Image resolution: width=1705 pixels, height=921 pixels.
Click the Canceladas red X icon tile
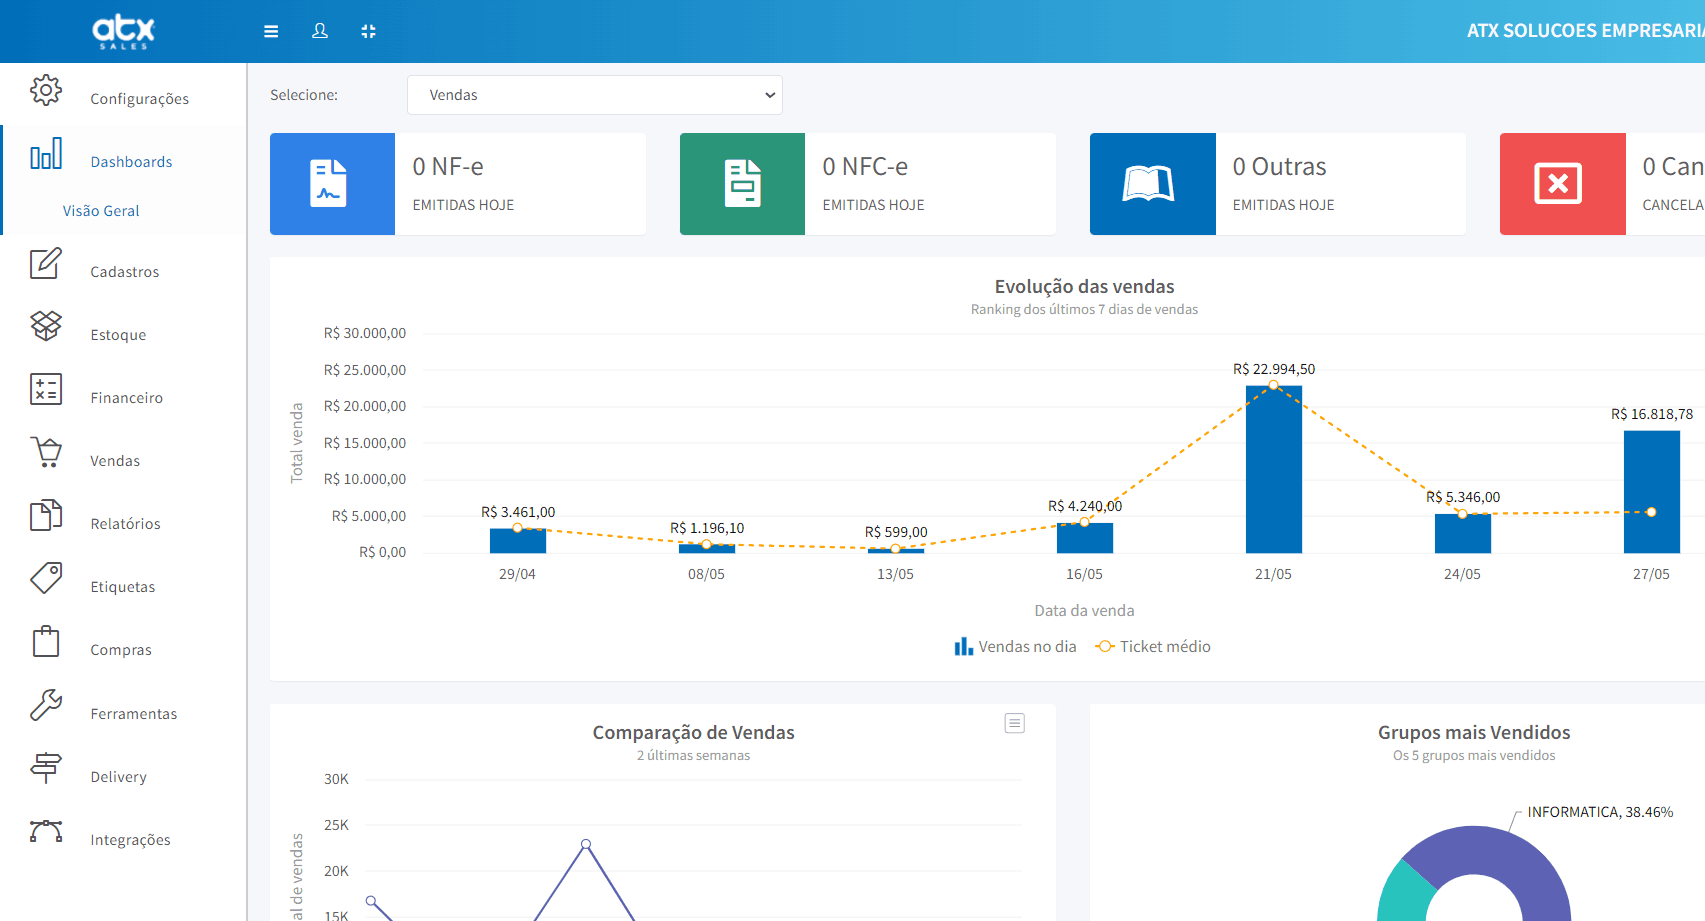pyautogui.click(x=1562, y=184)
